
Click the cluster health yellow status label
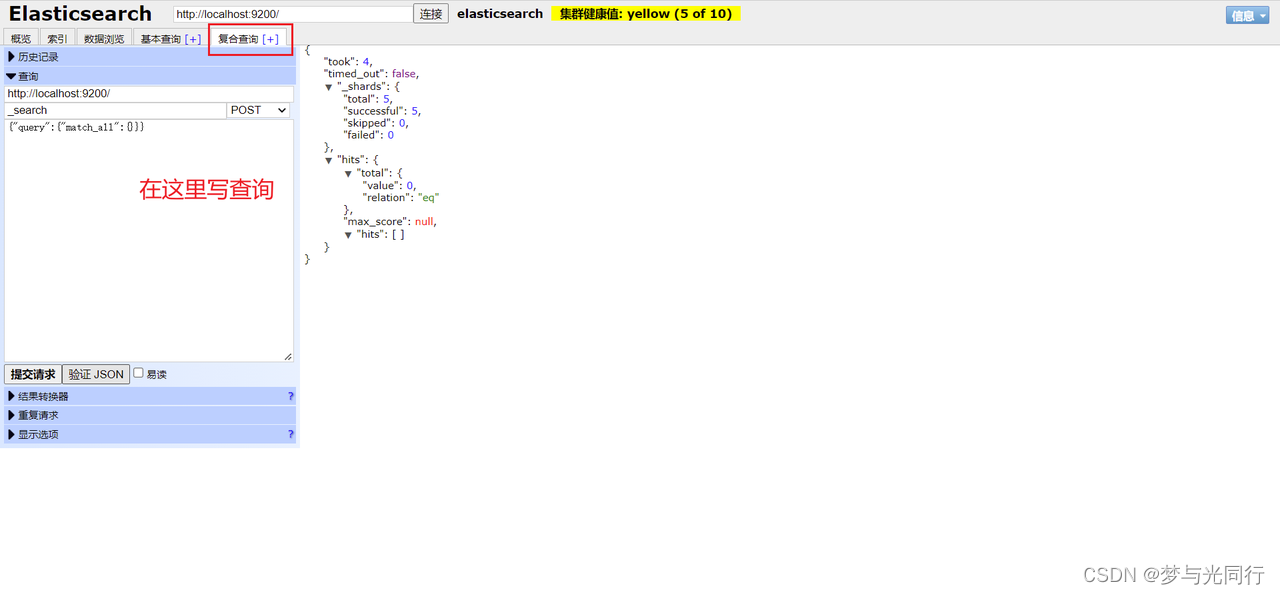coord(646,14)
